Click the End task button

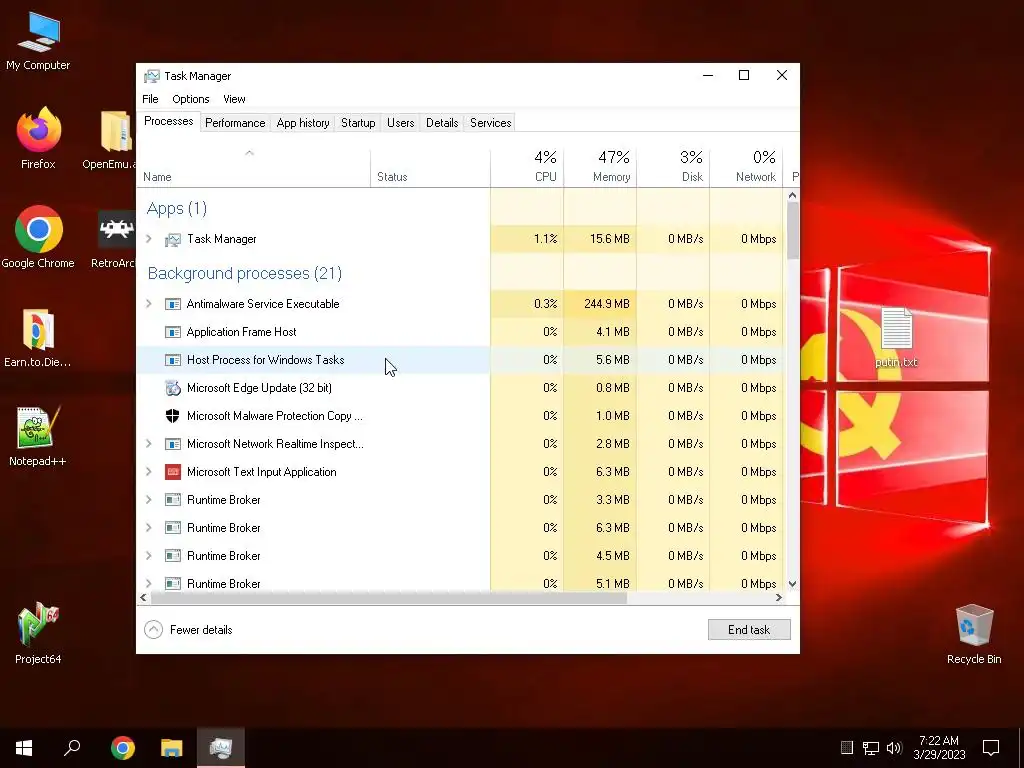(749, 630)
